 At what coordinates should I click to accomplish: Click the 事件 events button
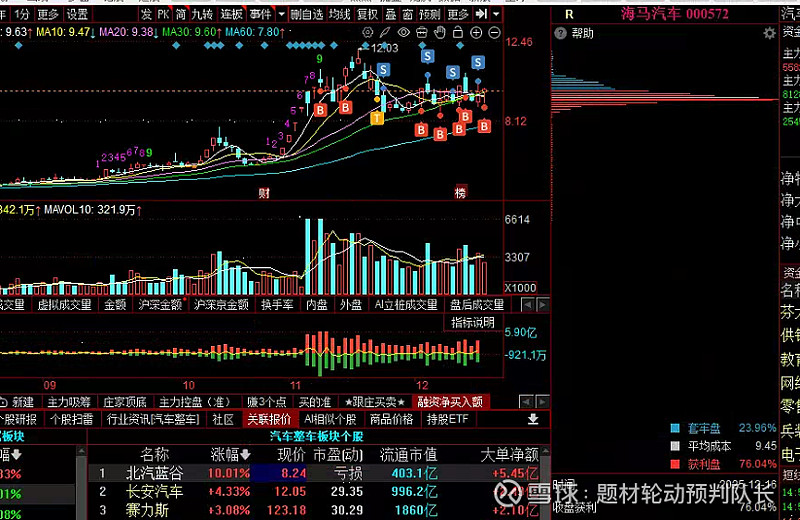coord(261,14)
